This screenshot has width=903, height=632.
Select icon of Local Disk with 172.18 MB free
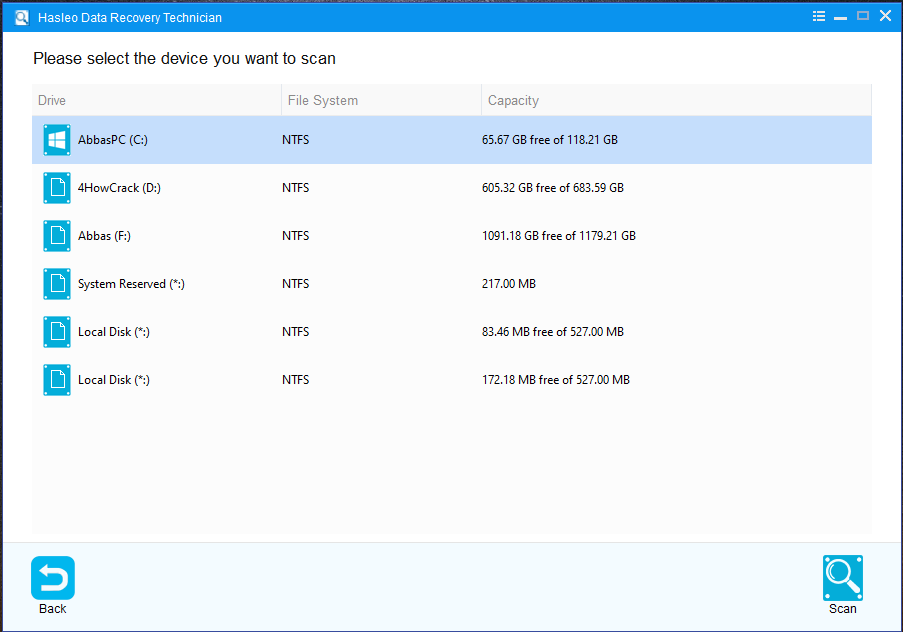click(x=57, y=380)
